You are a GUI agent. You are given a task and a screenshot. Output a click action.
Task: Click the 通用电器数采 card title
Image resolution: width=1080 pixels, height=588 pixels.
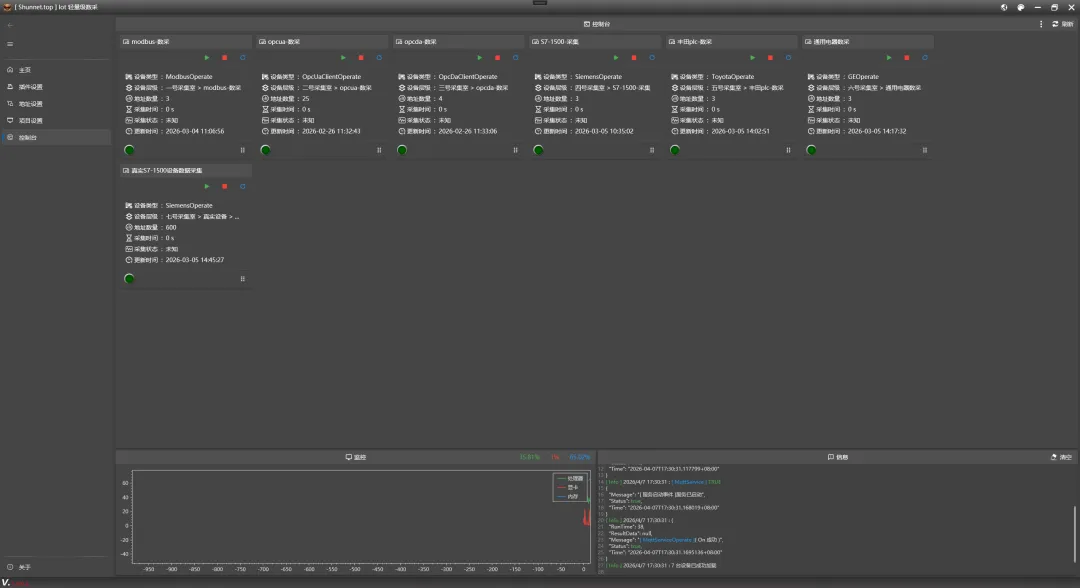(x=831, y=42)
